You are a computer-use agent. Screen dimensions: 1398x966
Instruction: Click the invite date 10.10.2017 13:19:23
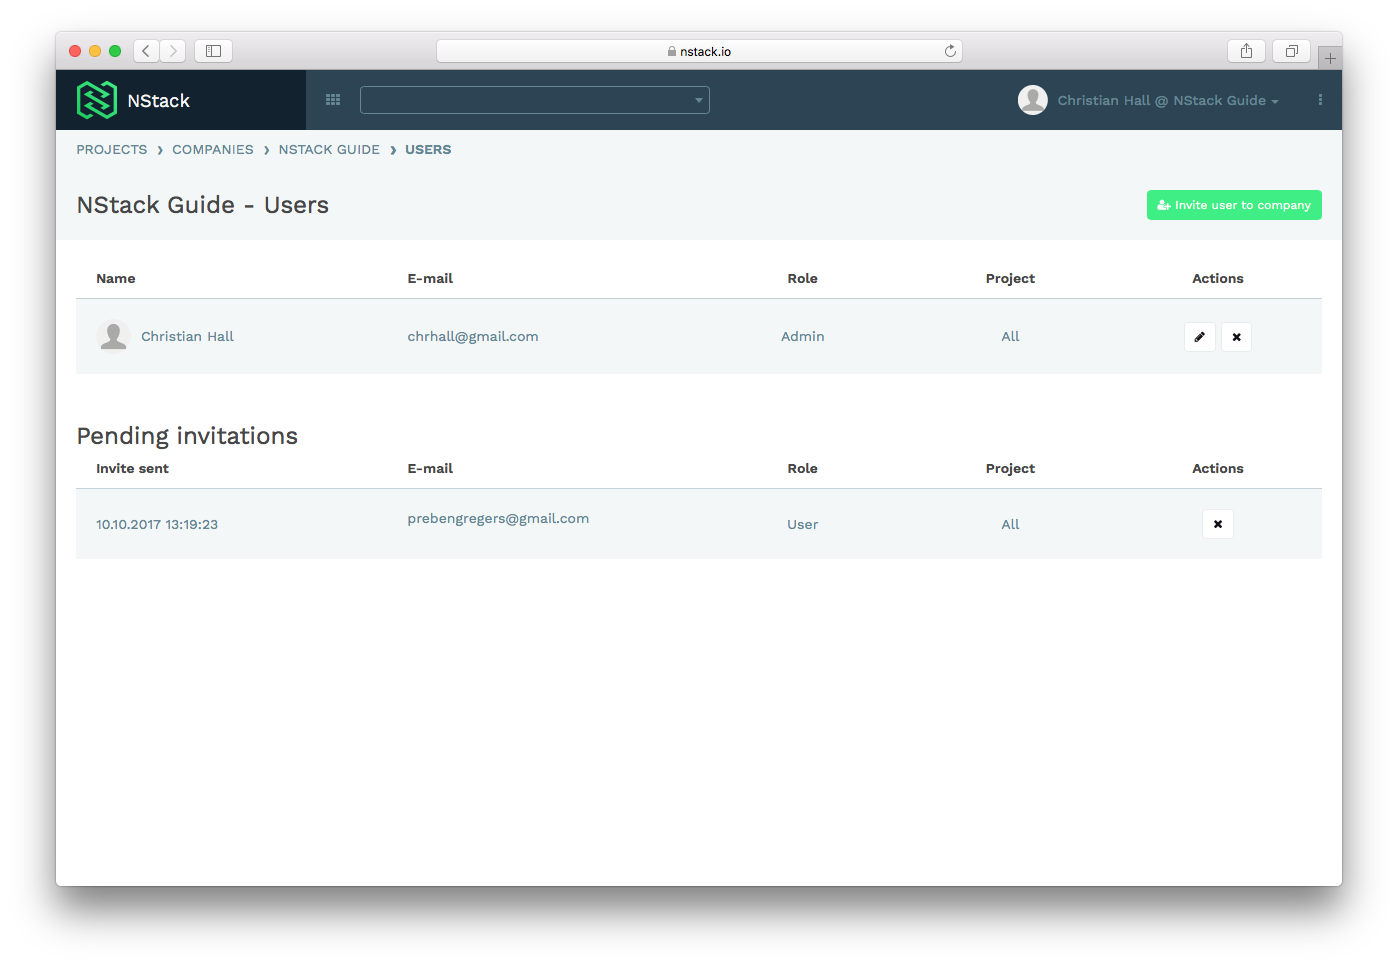[x=157, y=525]
